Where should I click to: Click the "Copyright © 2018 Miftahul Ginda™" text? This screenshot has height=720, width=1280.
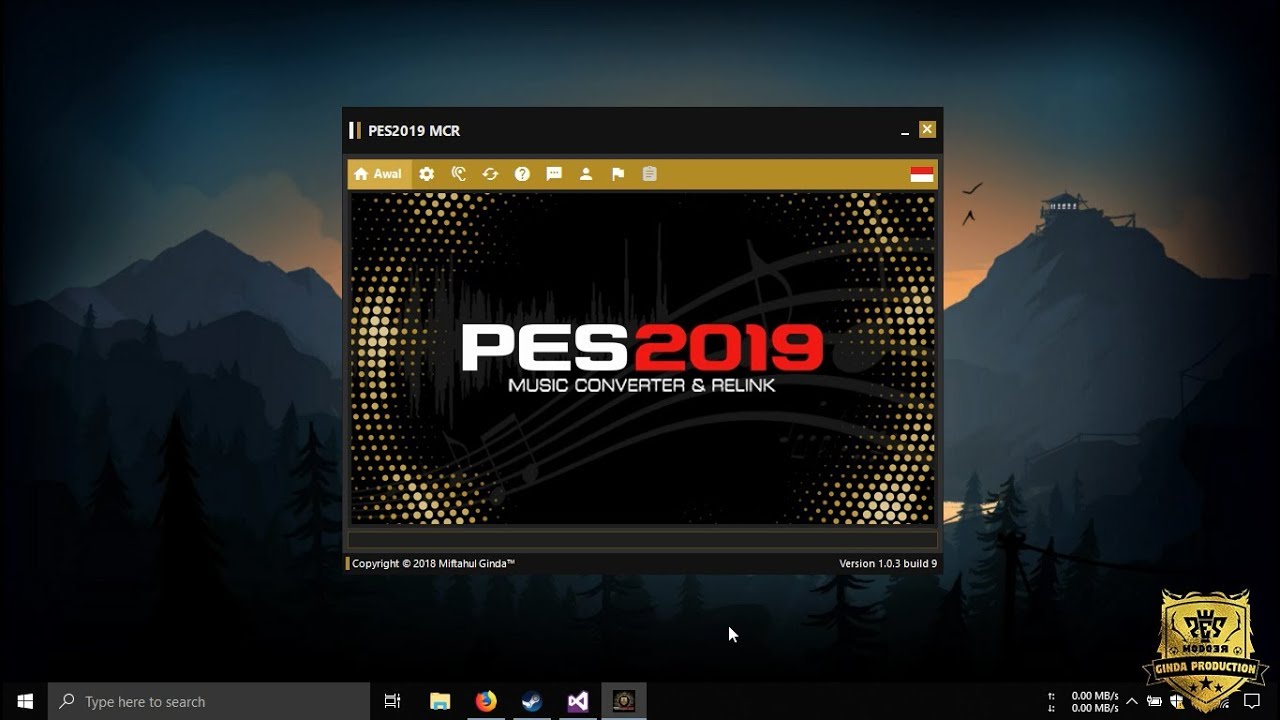pos(433,564)
